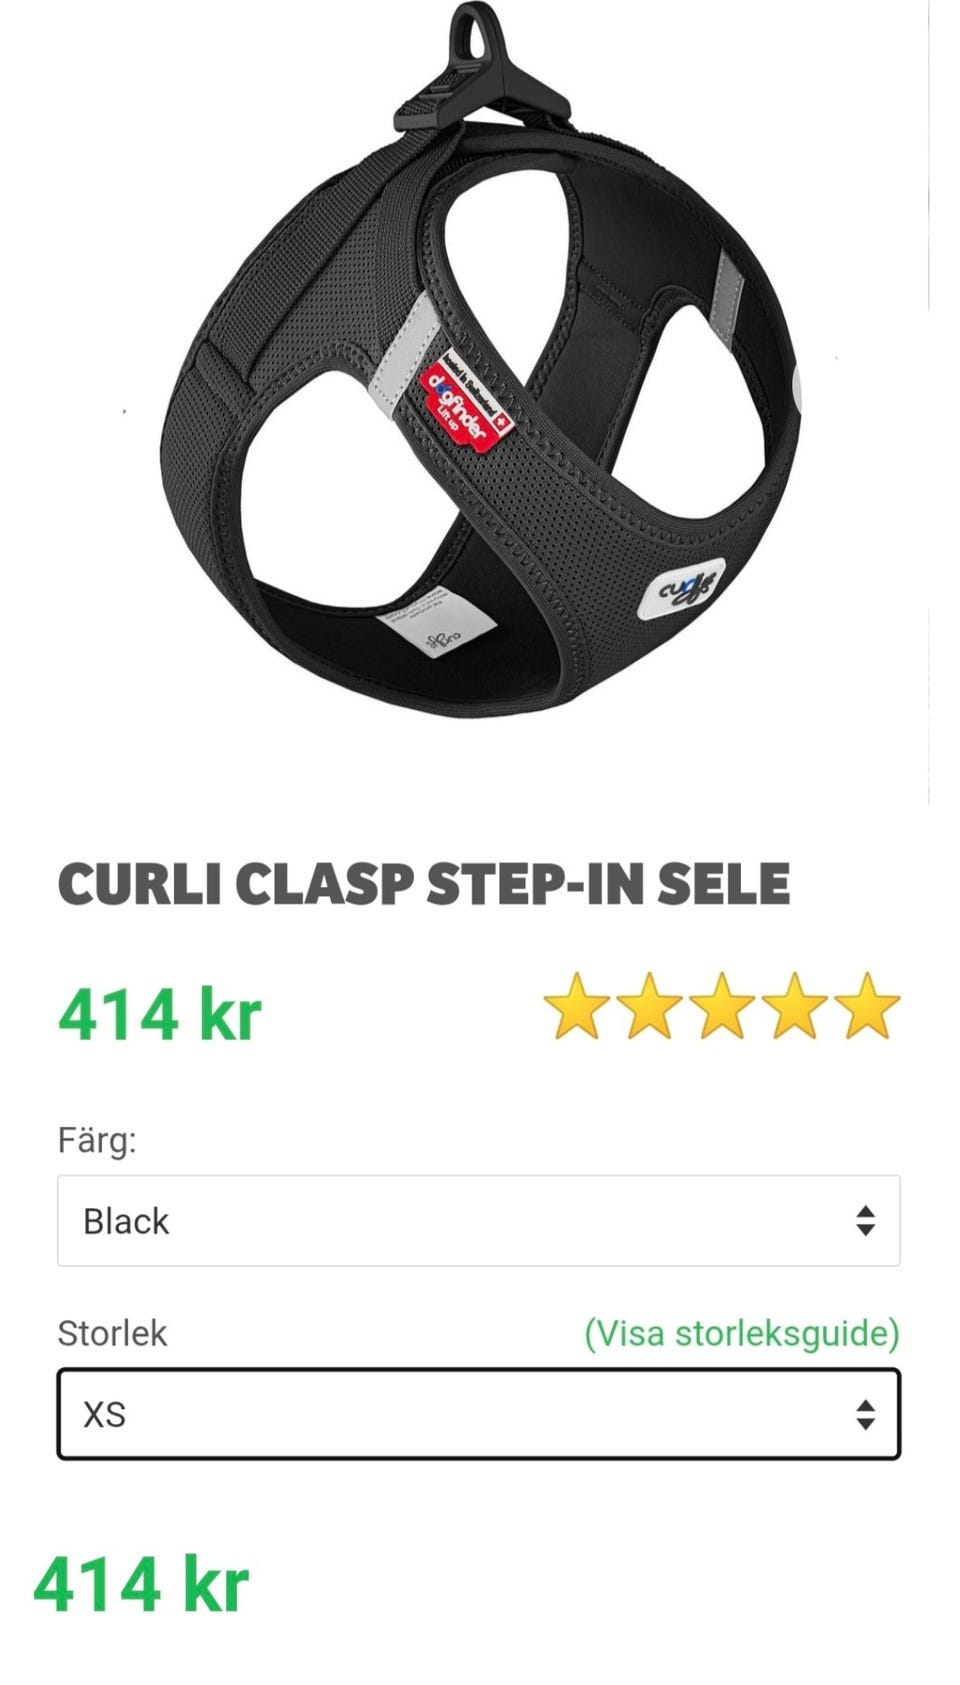Click the Storlek label
Image resolution: width=960 pixels, height=1685 pixels.
112,1333
